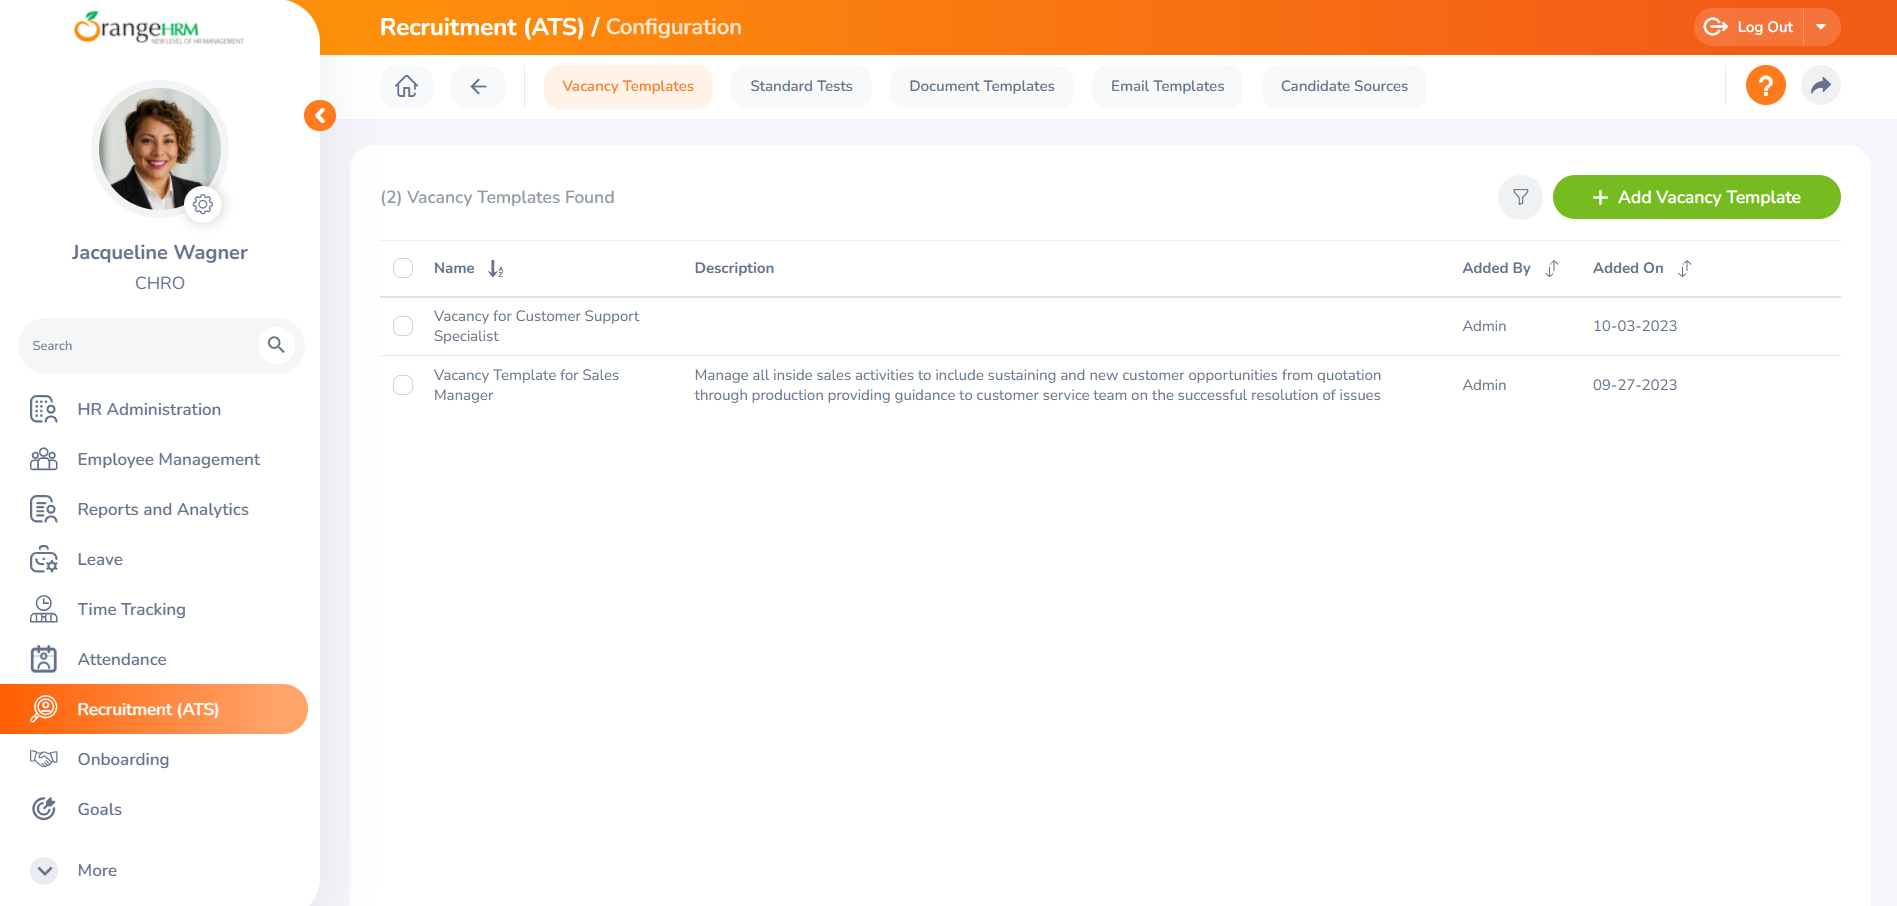
Task: Switch to the Standard Tests tab
Action: [x=801, y=86]
